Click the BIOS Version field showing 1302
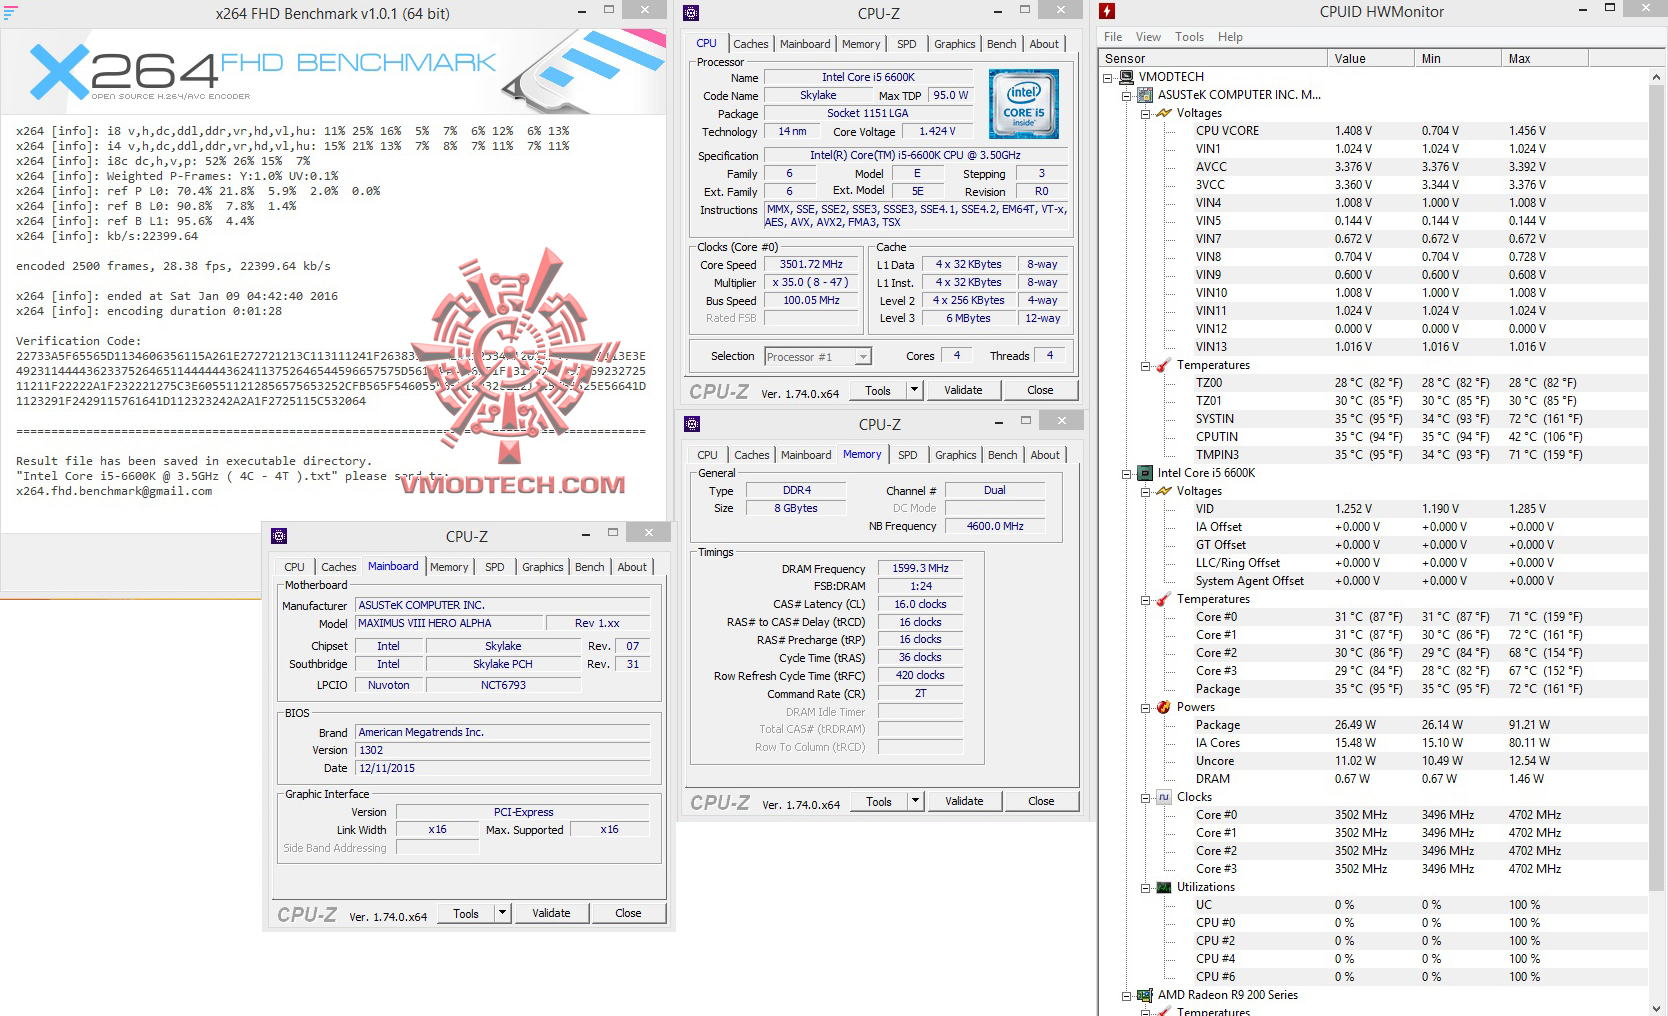The height and width of the screenshot is (1016, 1668). click(x=503, y=750)
